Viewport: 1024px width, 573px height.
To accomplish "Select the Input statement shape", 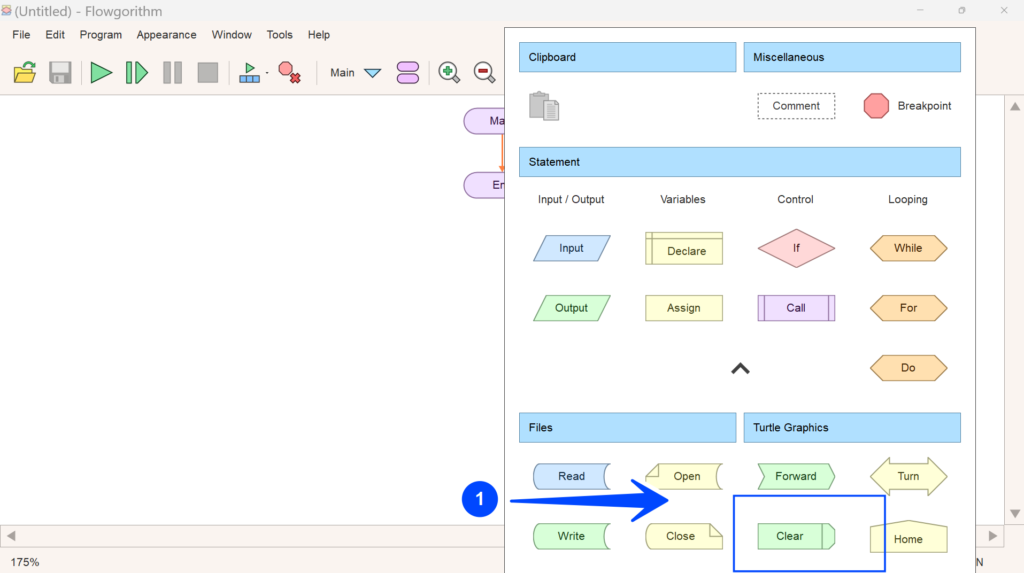I will (571, 248).
